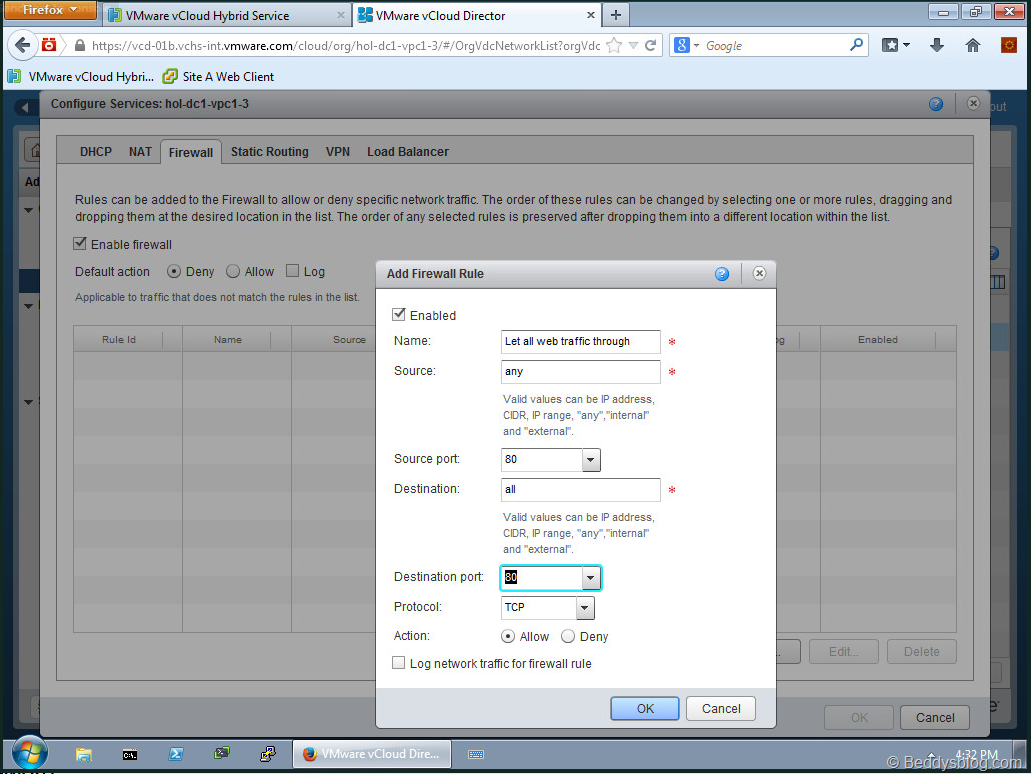Switch to VMware vCloud Director taskbar button
This screenshot has height=774, width=1031.
pos(372,754)
